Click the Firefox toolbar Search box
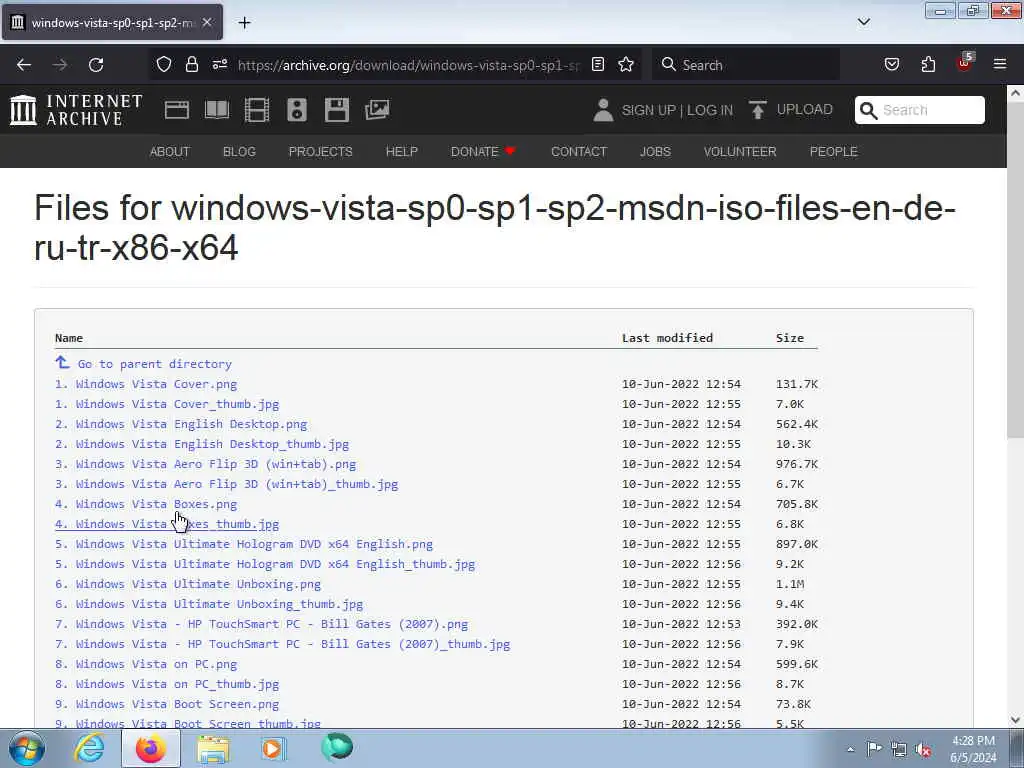 (746, 65)
